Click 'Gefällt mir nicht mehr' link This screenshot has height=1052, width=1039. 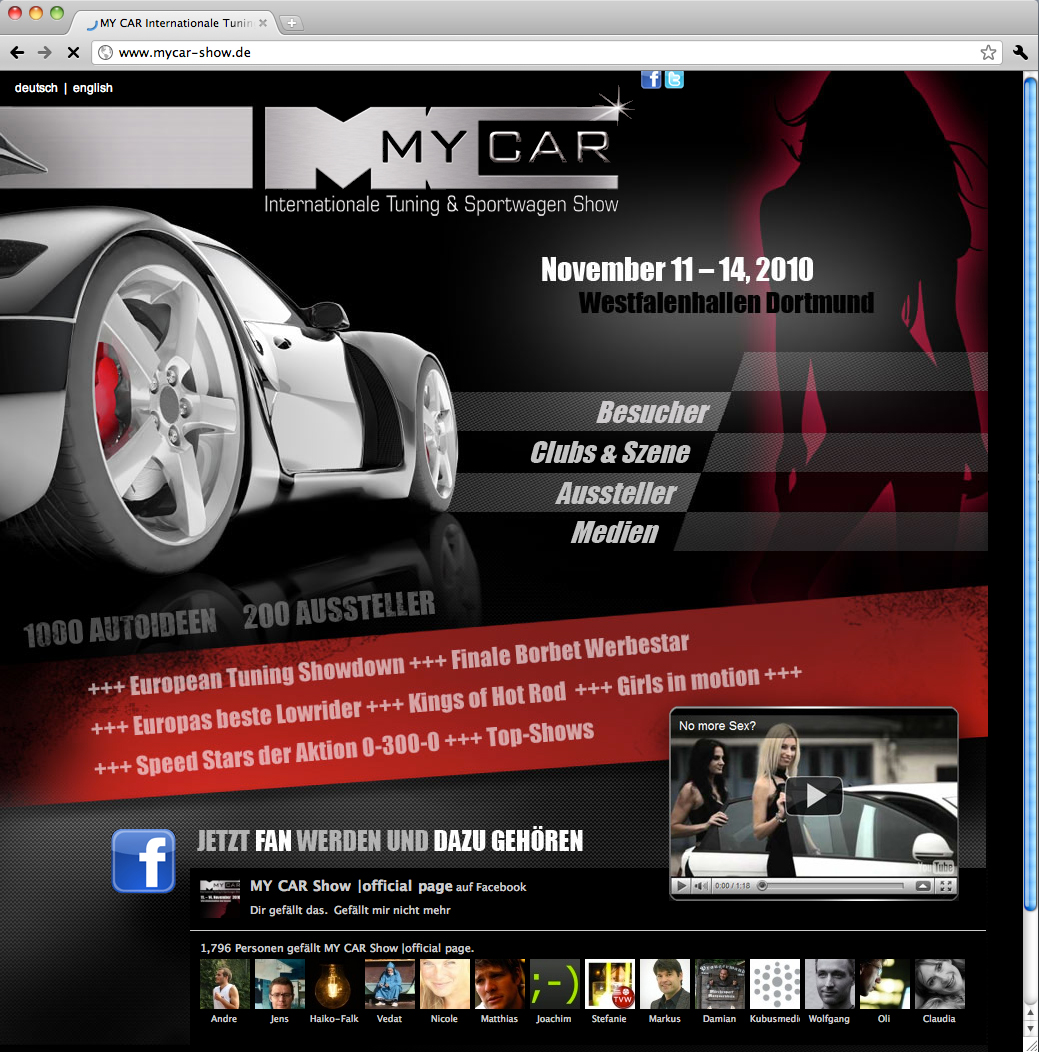(x=392, y=910)
